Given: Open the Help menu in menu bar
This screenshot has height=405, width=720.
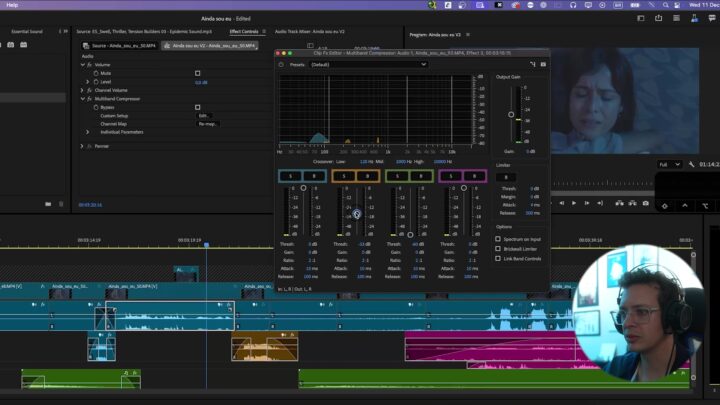Looking at the screenshot, I should (12, 5).
